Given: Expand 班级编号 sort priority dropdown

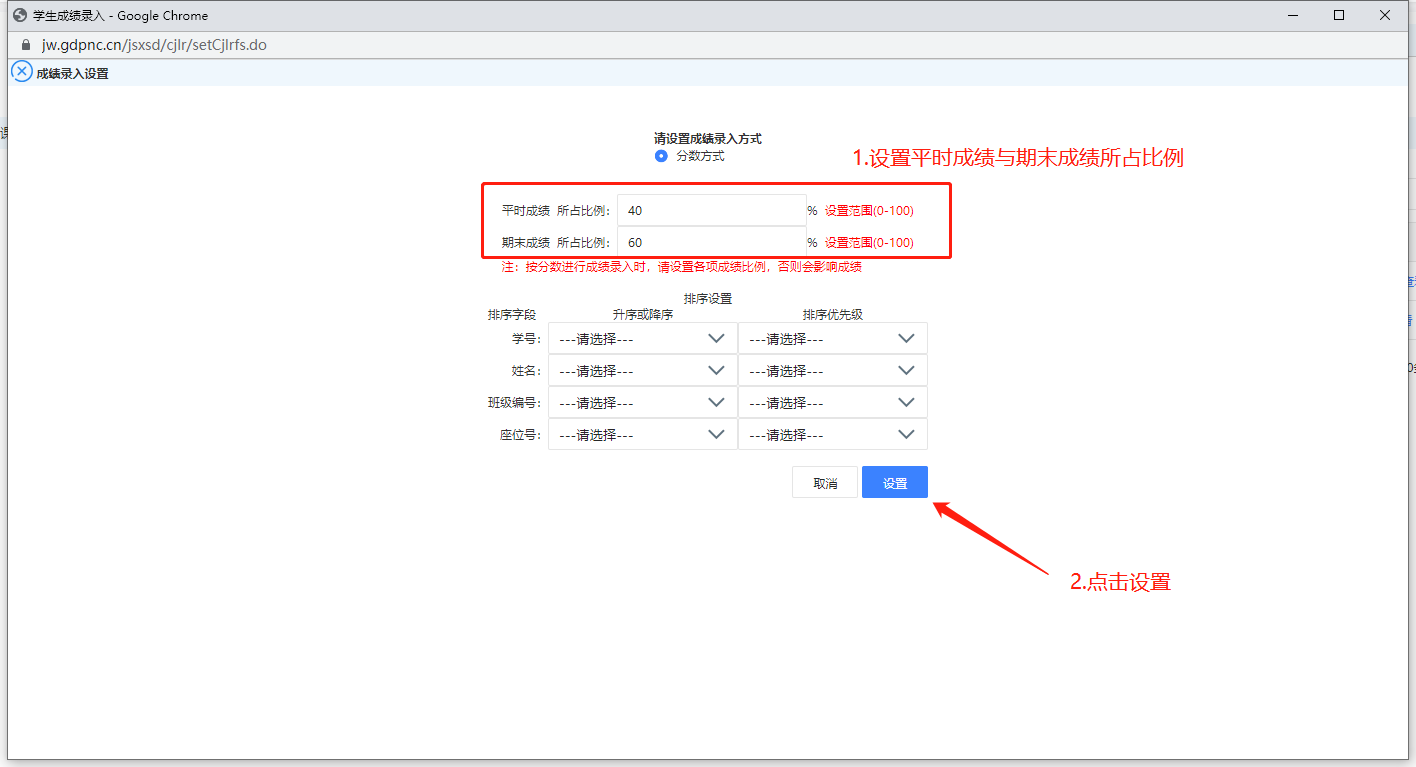Looking at the screenshot, I should [832, 403].
